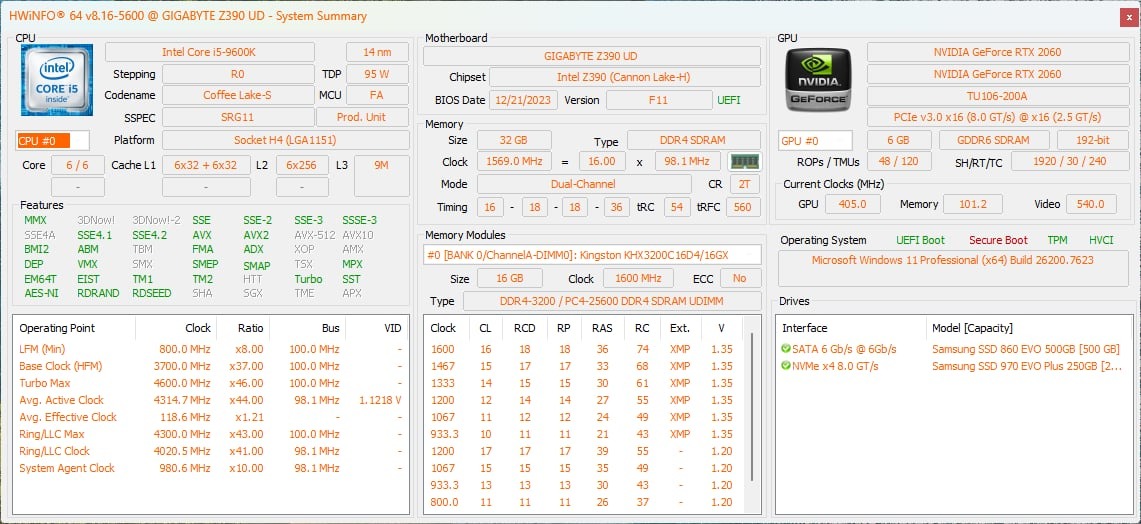Click the AES-NI feature label

click(41, 293)
